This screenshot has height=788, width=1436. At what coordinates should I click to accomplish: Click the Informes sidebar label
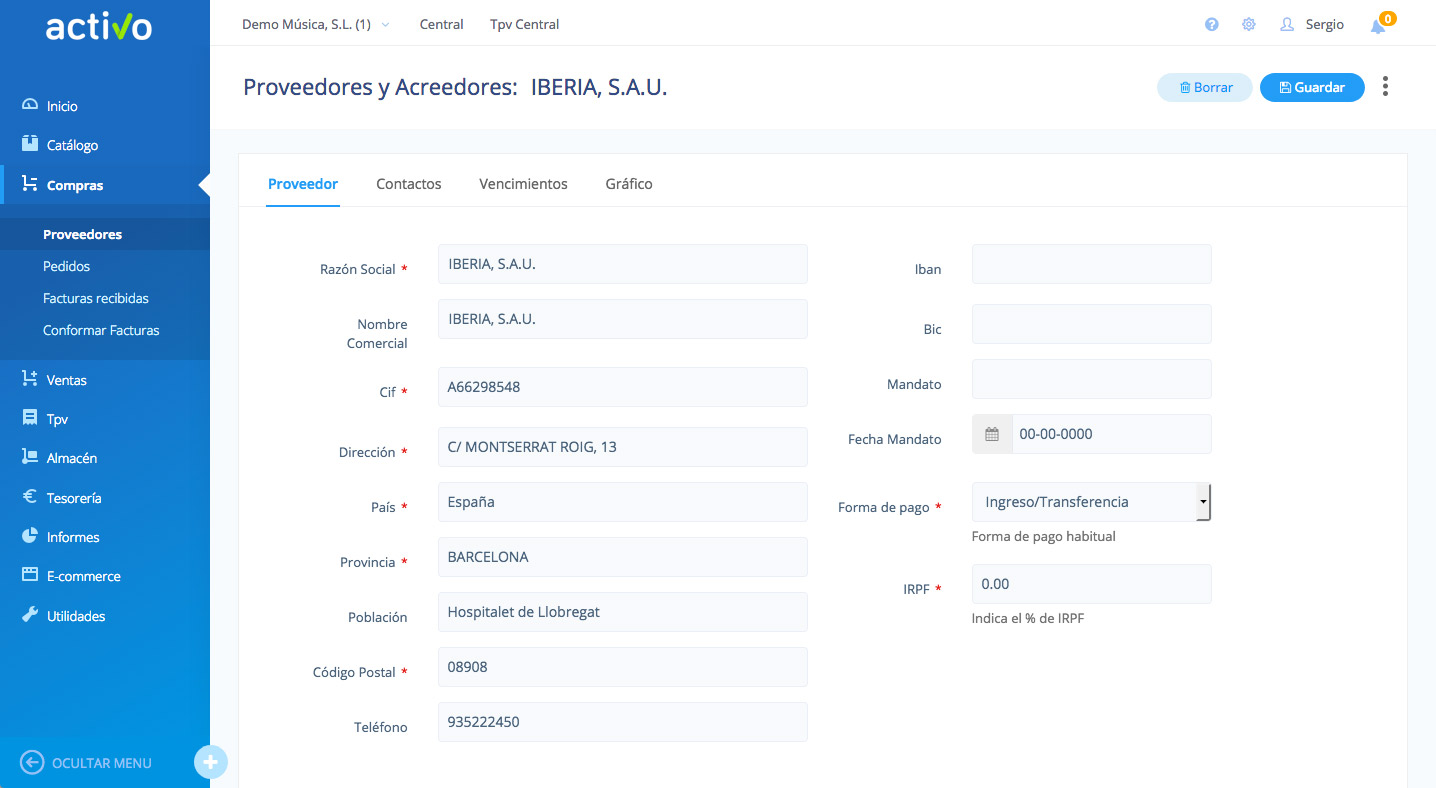pos(73,537)
